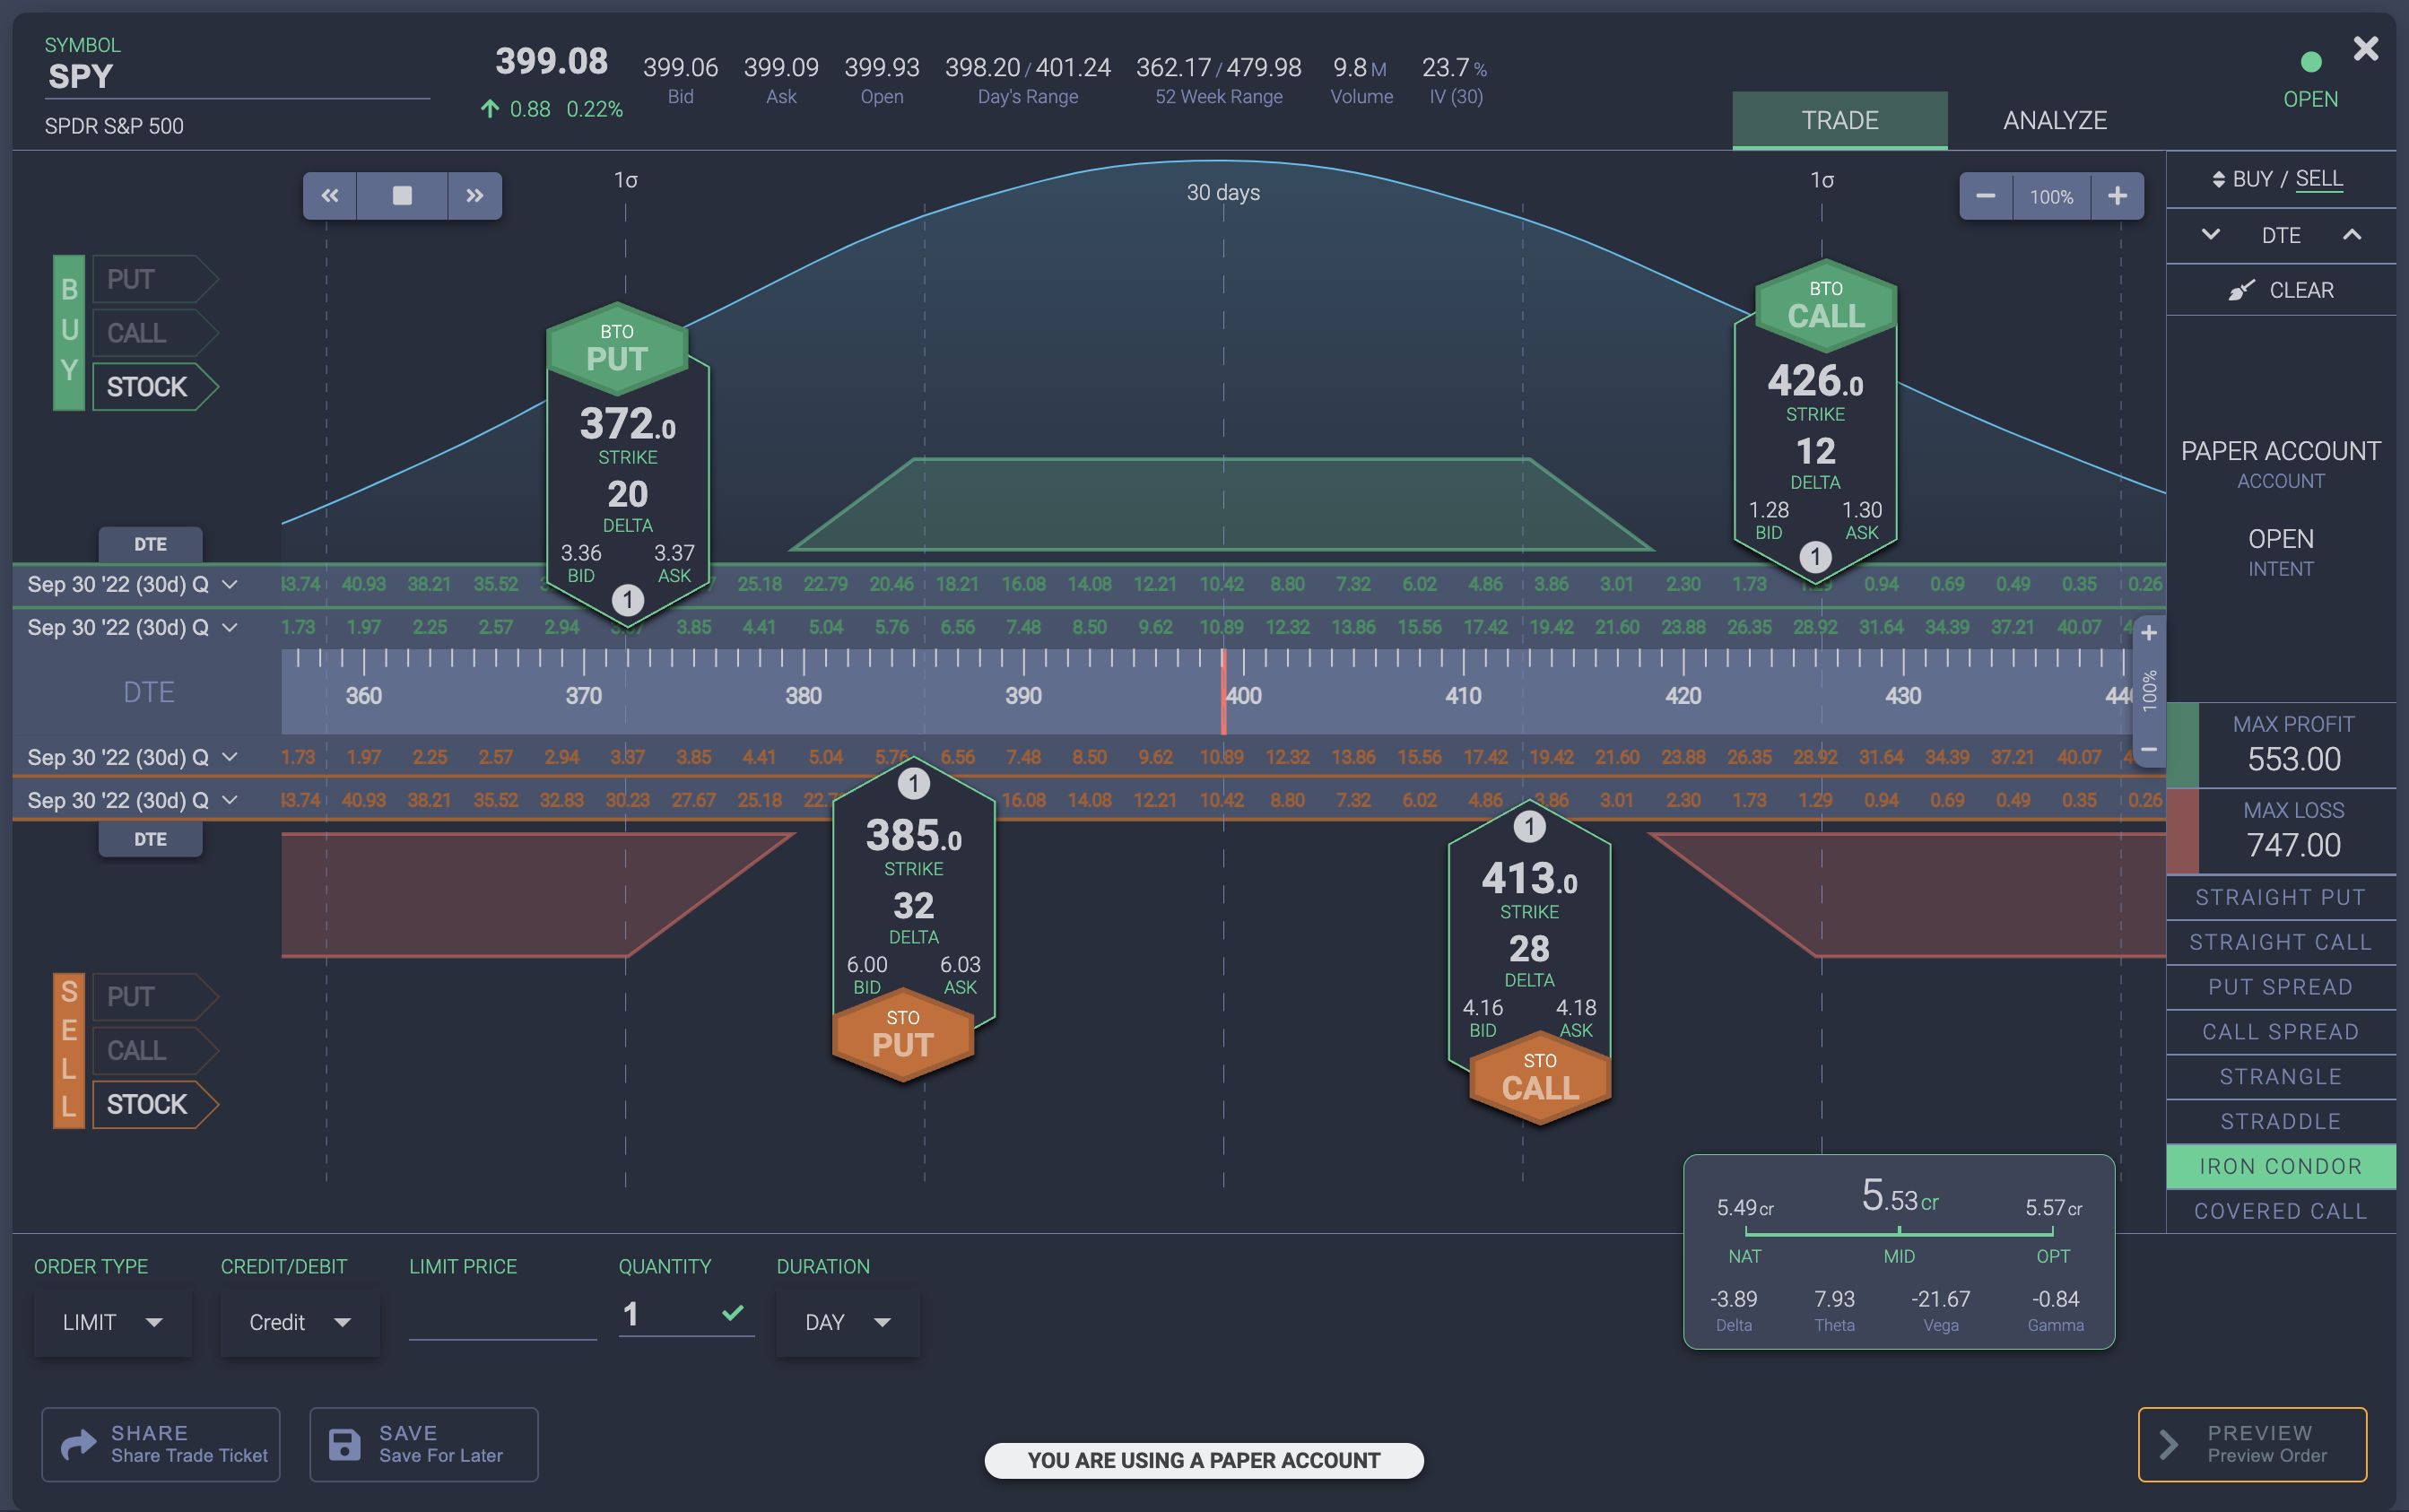Screen dimensions: 2409x1512
Task: Click the rewind playback icon above the chart
Action: pyautogui.click(x=330, y=195)
